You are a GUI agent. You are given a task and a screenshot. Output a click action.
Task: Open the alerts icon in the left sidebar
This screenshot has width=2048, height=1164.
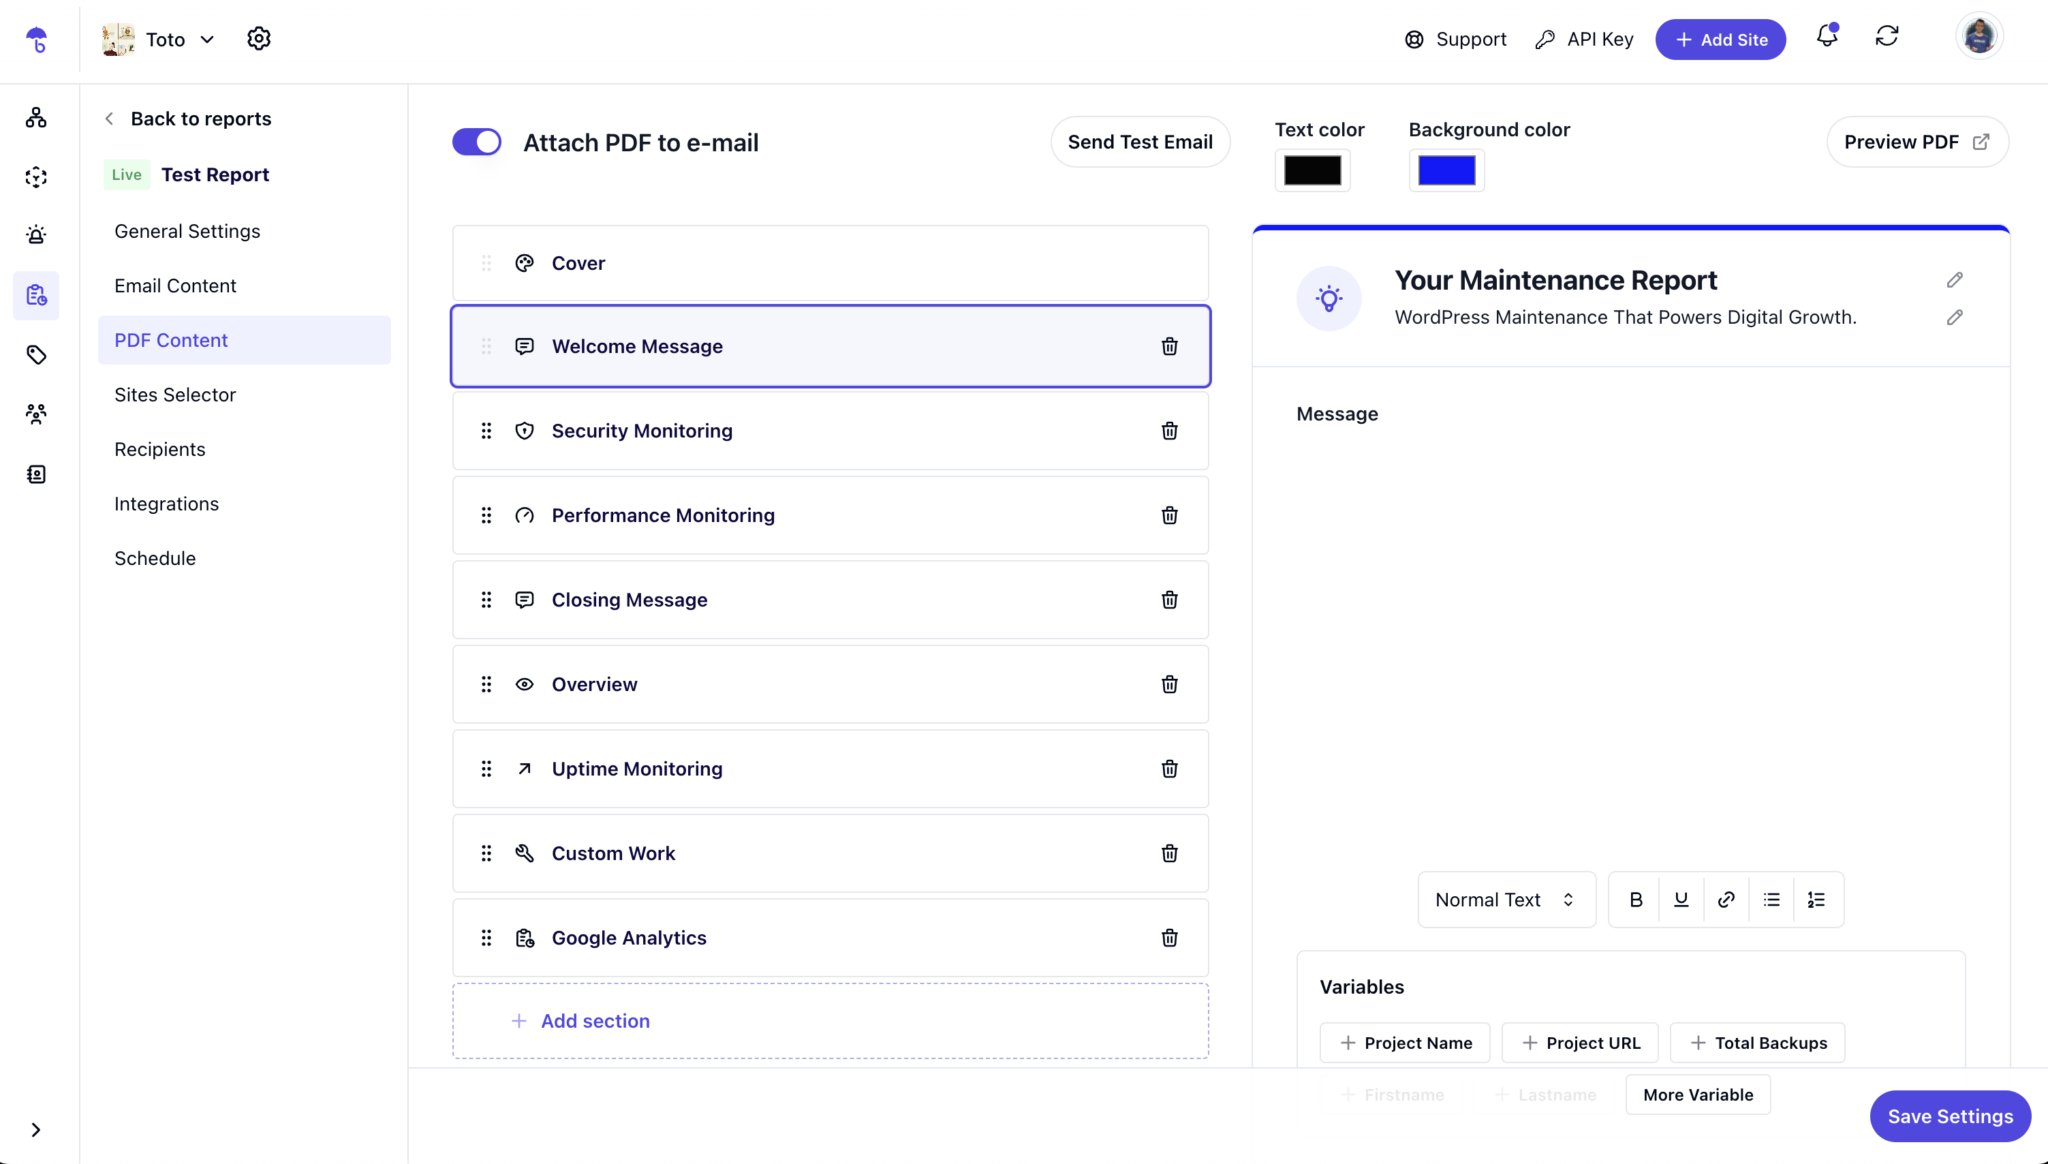click(x=36, y=235)
